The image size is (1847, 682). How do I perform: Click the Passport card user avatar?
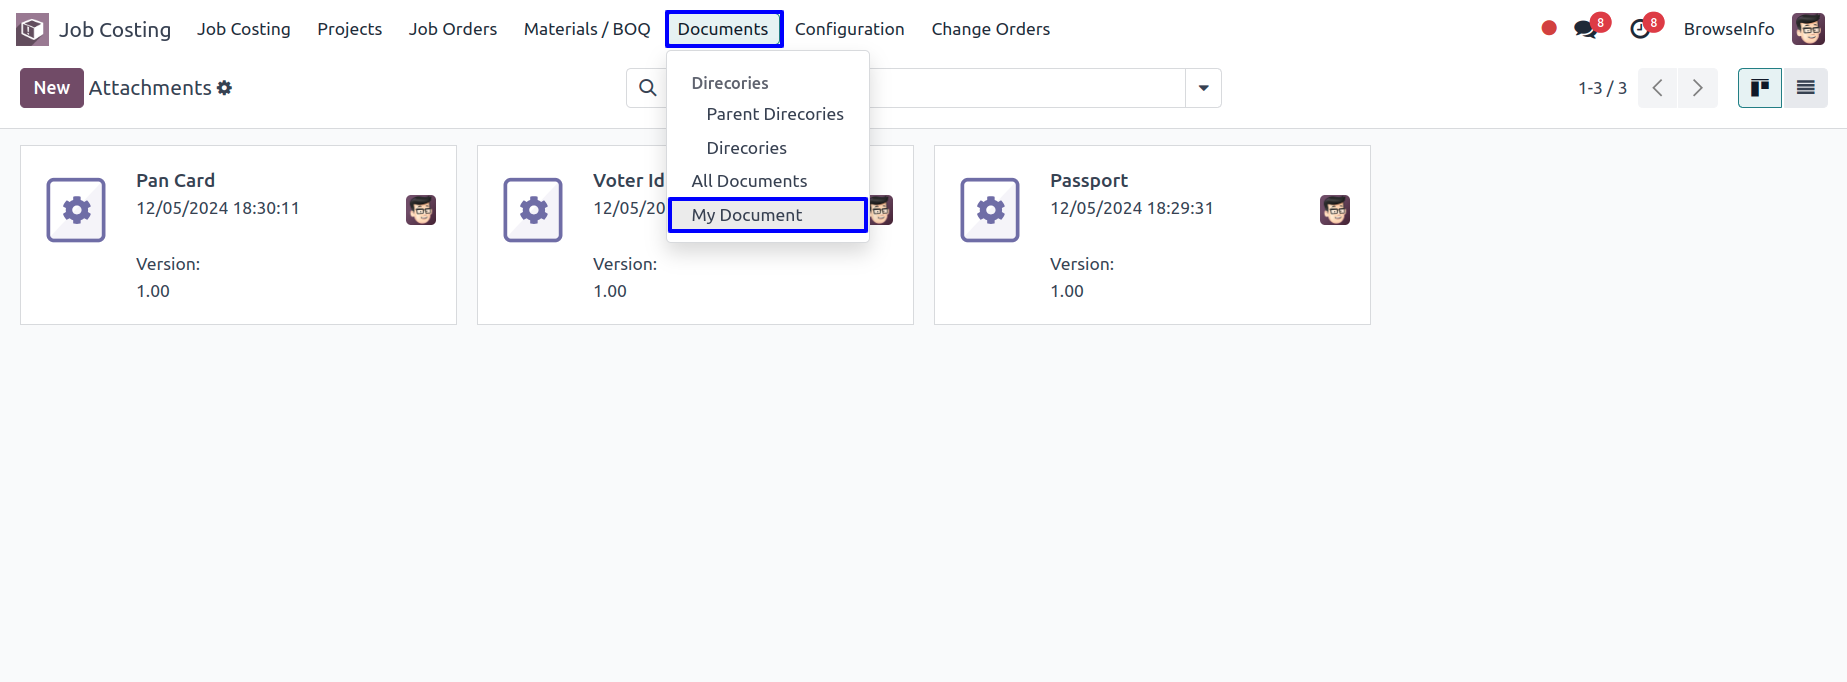pos(1335,210)
